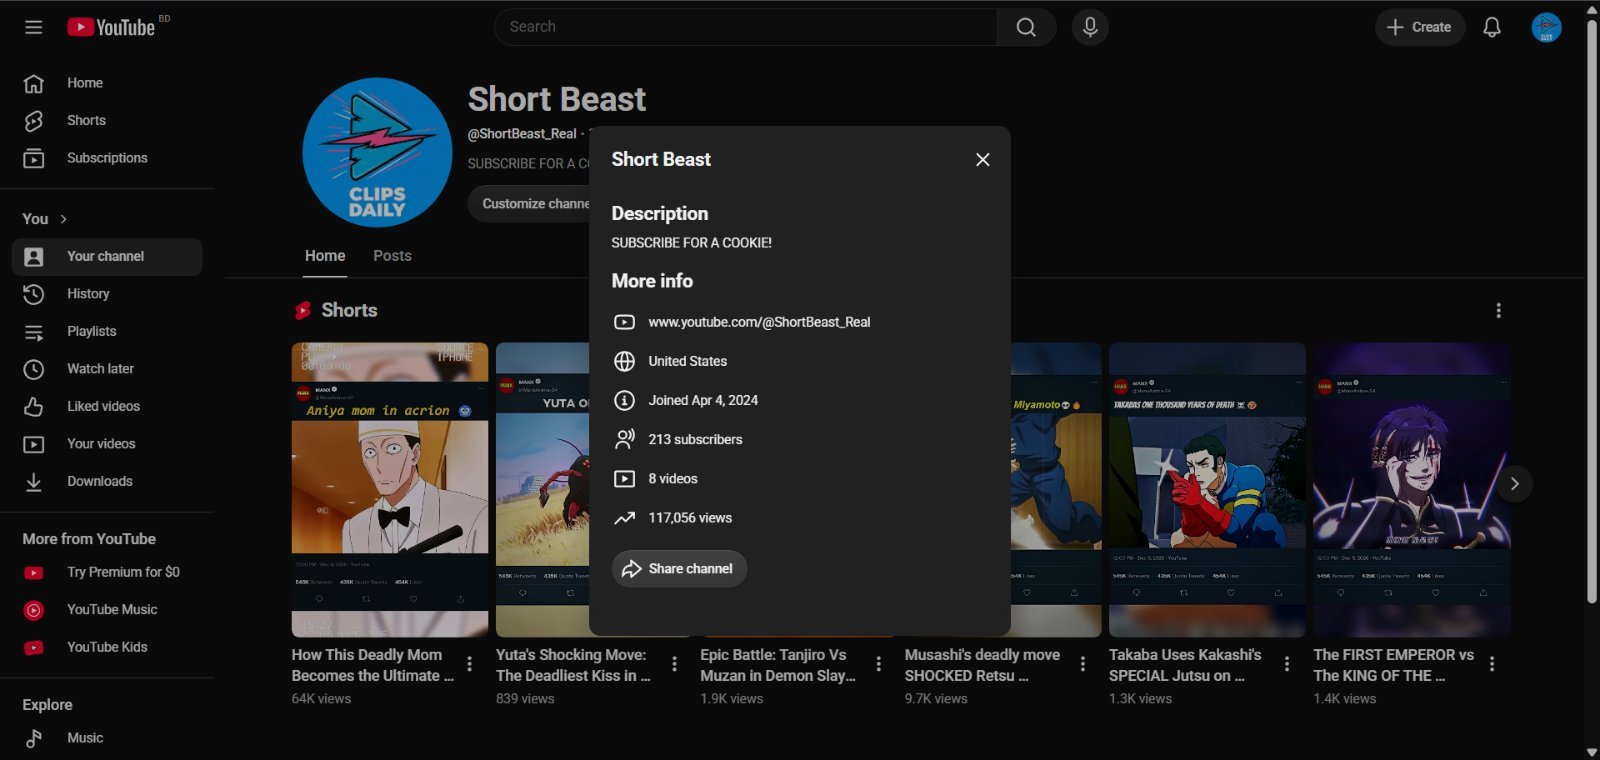
Task: Click the Create button
Action: pyautogui.click(x=1419, y=27)
